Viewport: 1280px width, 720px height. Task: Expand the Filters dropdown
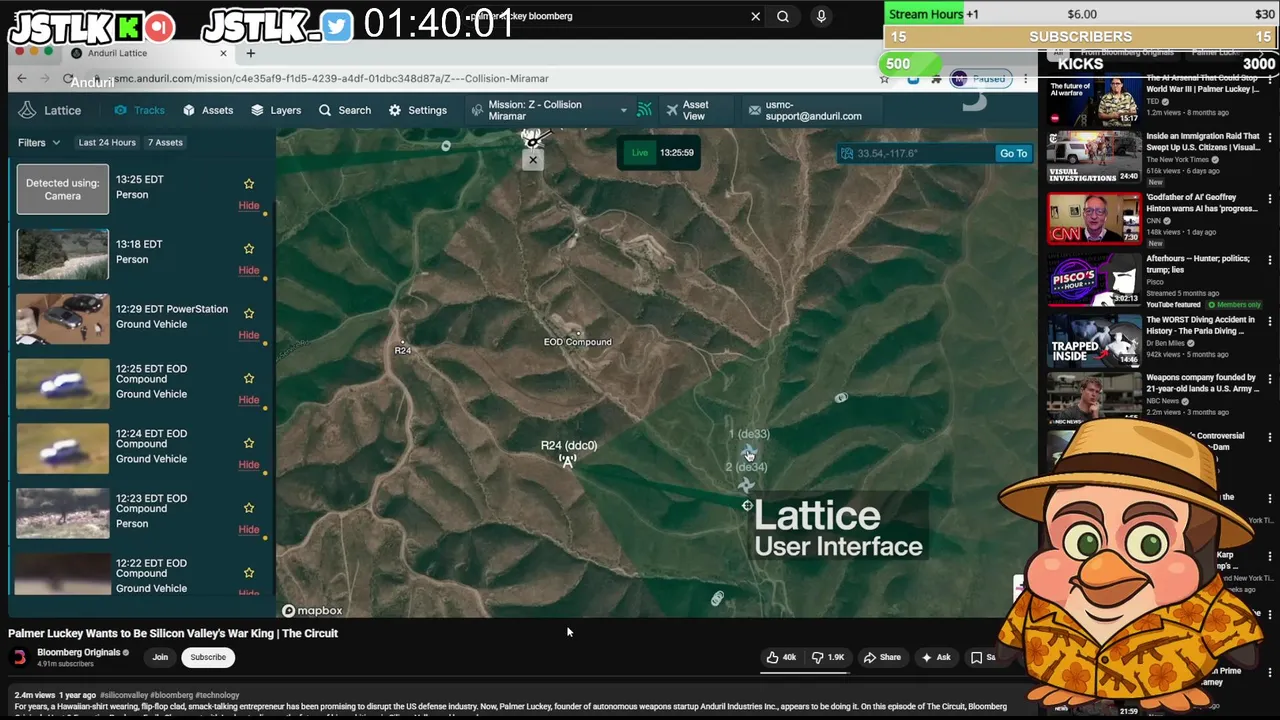[39, 142]
